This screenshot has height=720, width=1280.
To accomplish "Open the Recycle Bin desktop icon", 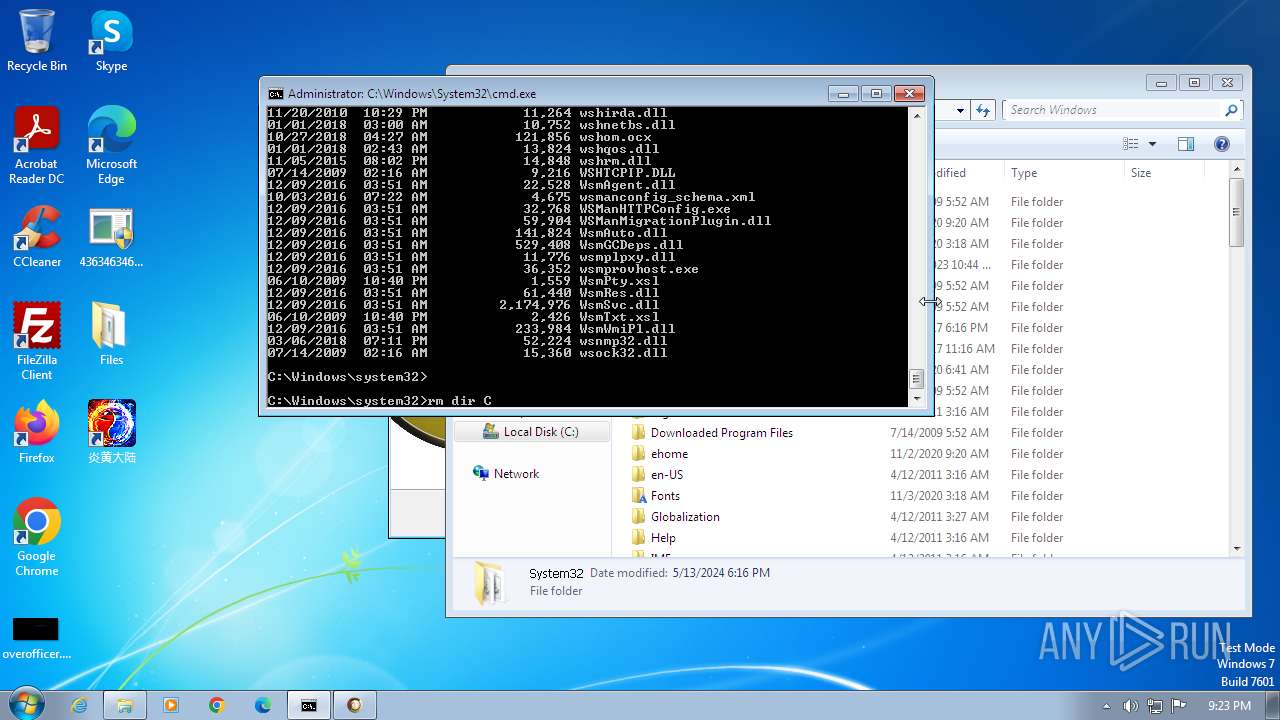I will coord(37,41).
